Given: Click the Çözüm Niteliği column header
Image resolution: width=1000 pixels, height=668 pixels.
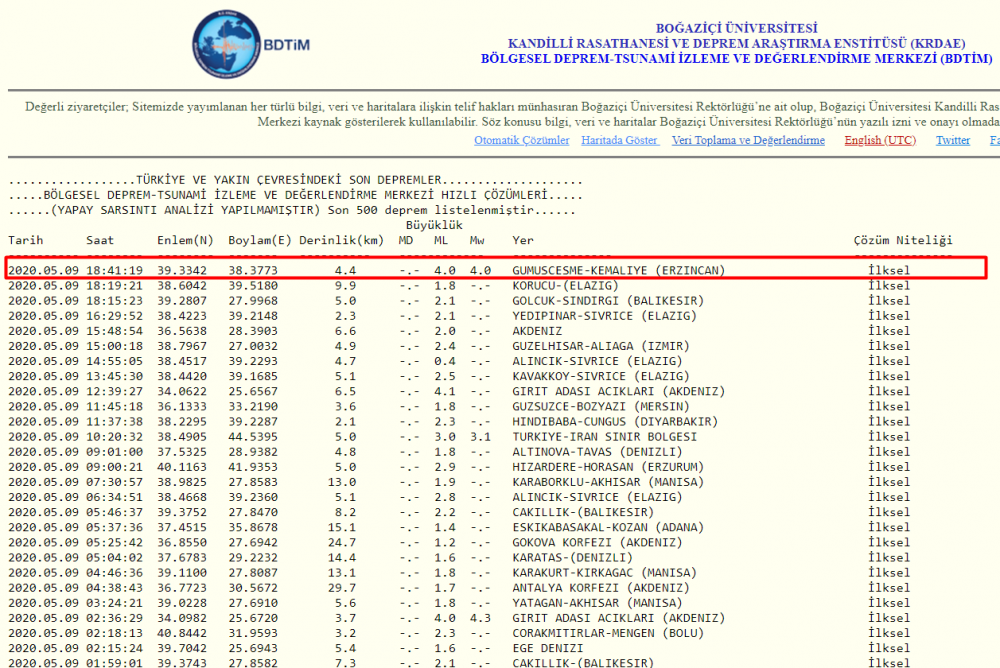Looking at the screenshot, I should (902, 240).
